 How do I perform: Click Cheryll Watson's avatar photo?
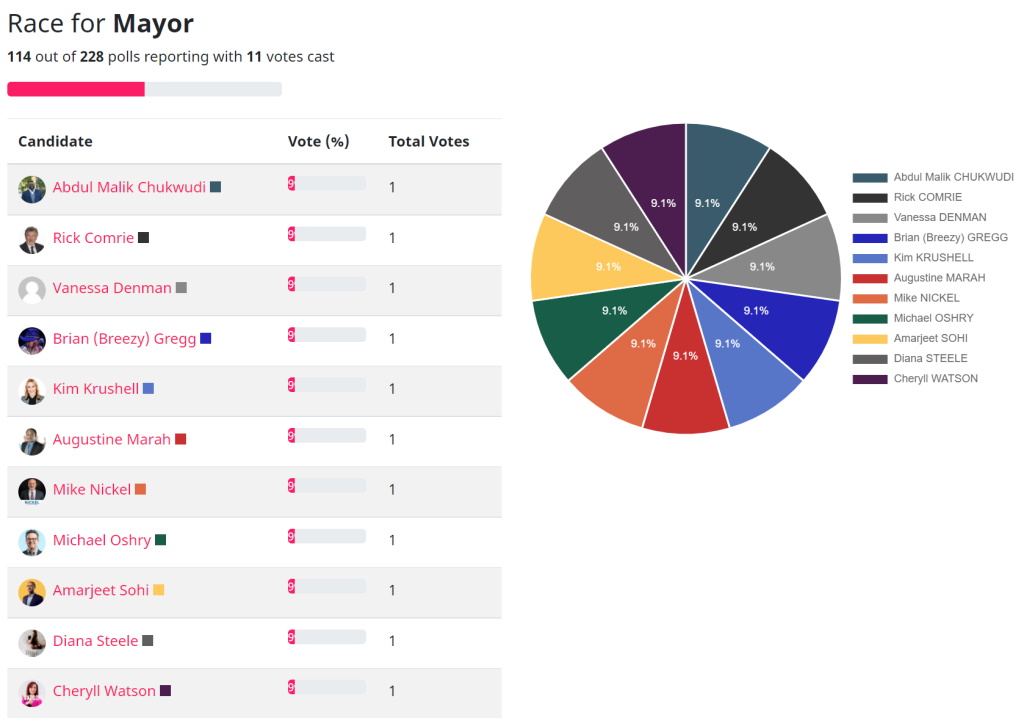click(32, 692)
